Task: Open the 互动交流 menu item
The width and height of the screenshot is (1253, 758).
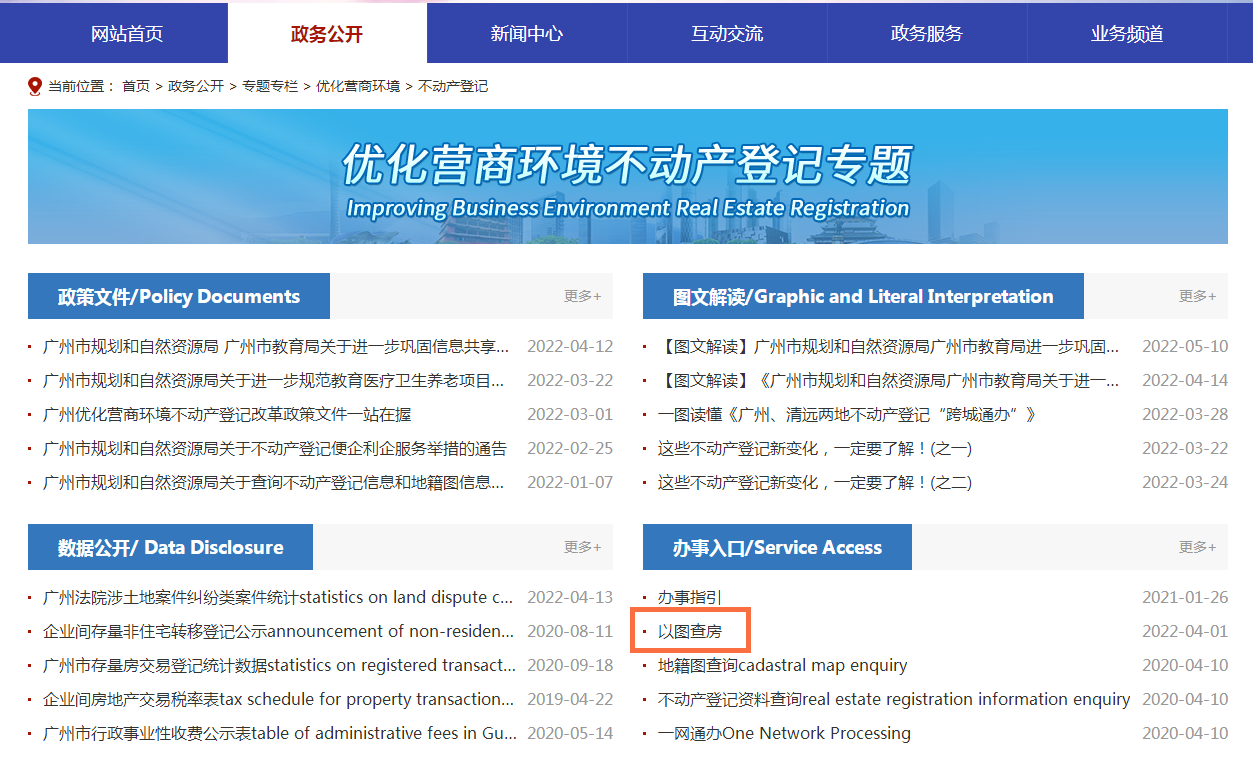Action: (727, 33)
